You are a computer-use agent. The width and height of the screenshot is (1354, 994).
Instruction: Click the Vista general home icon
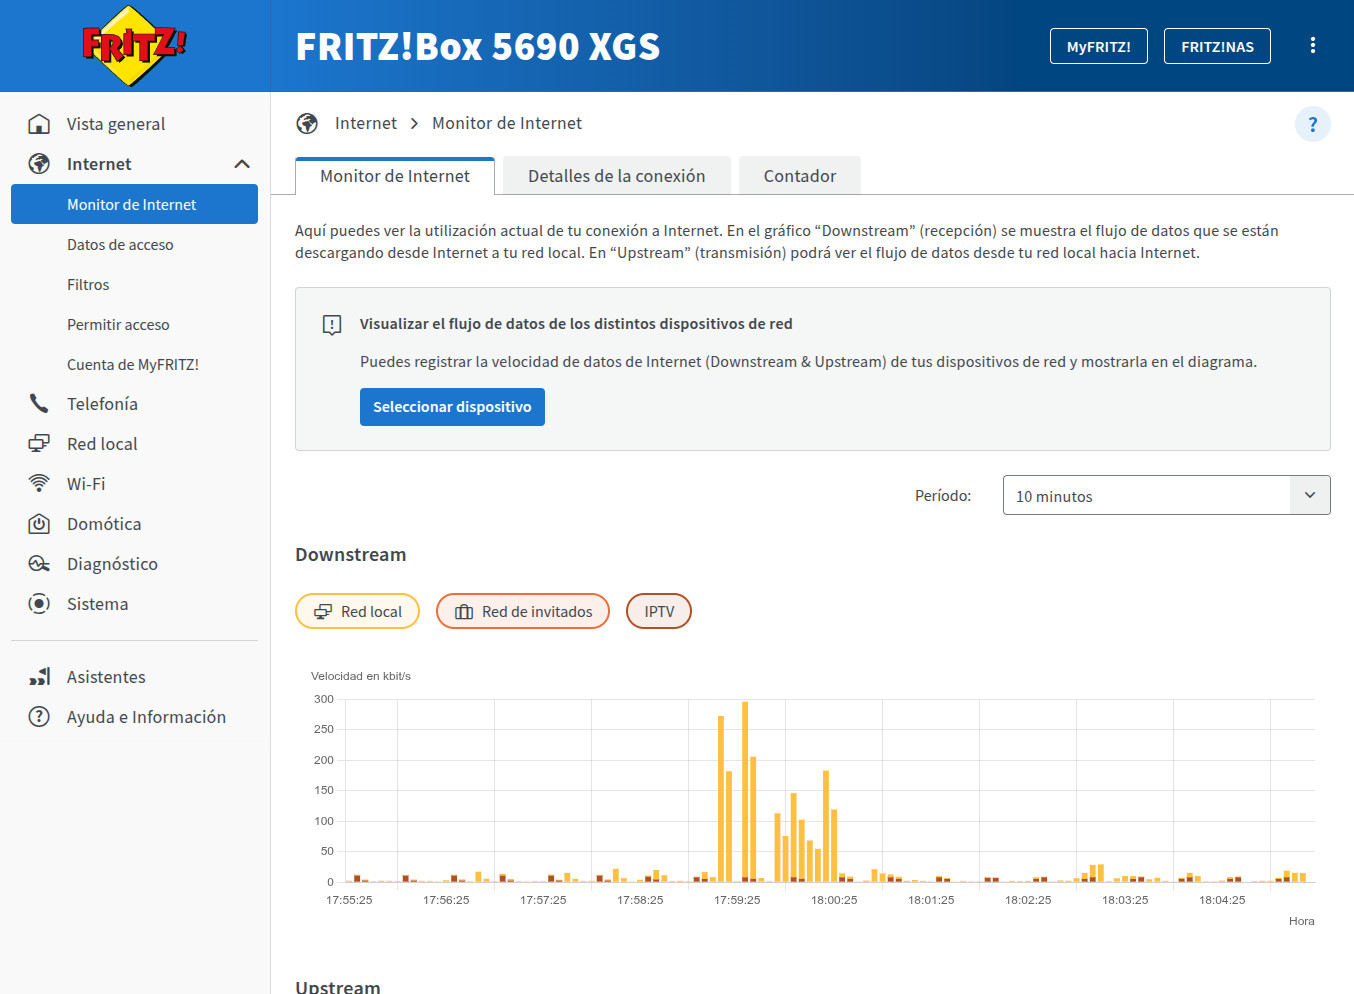39,124
